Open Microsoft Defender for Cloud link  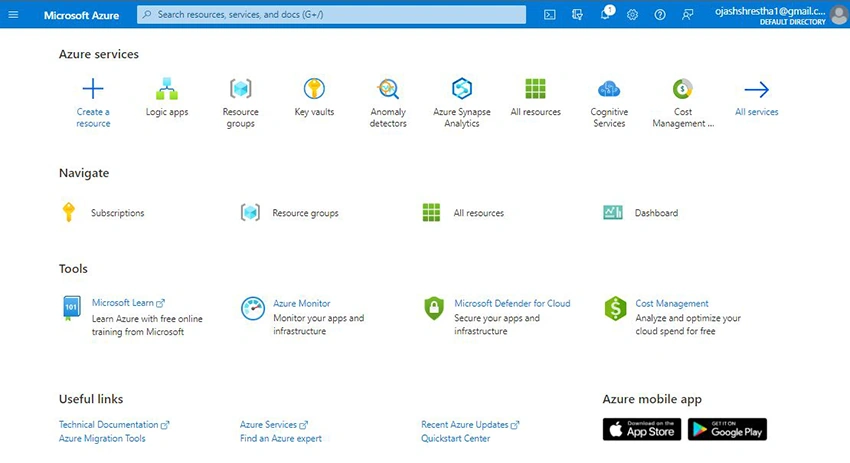pos(512,304)
